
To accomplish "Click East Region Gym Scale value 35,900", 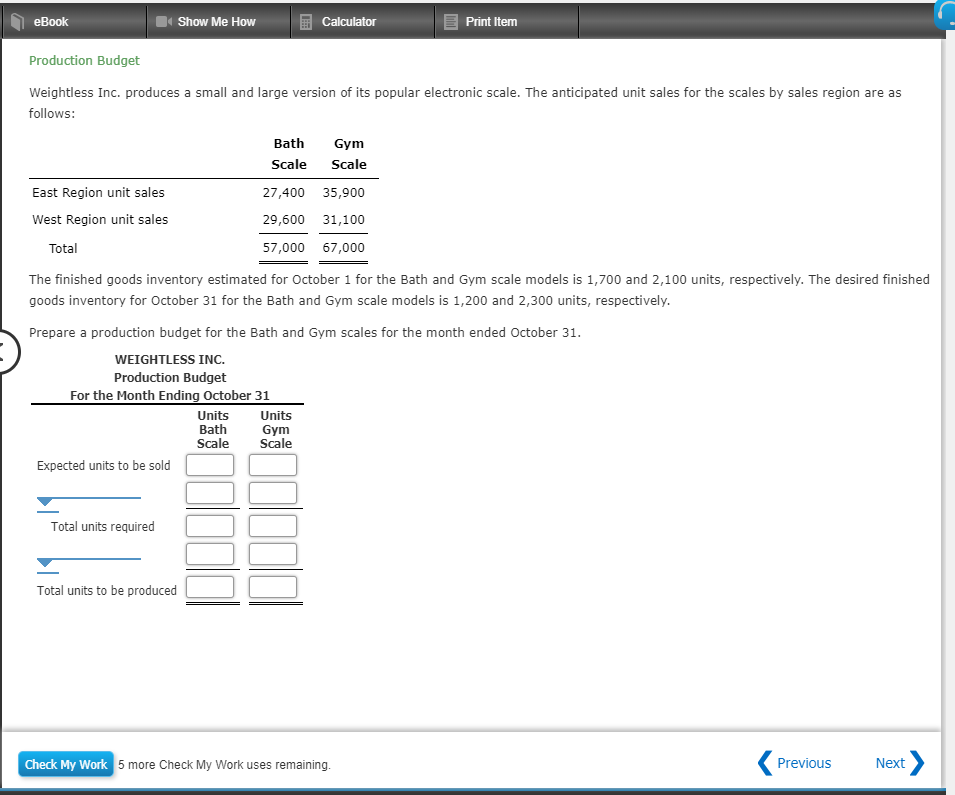I will 344,193.
